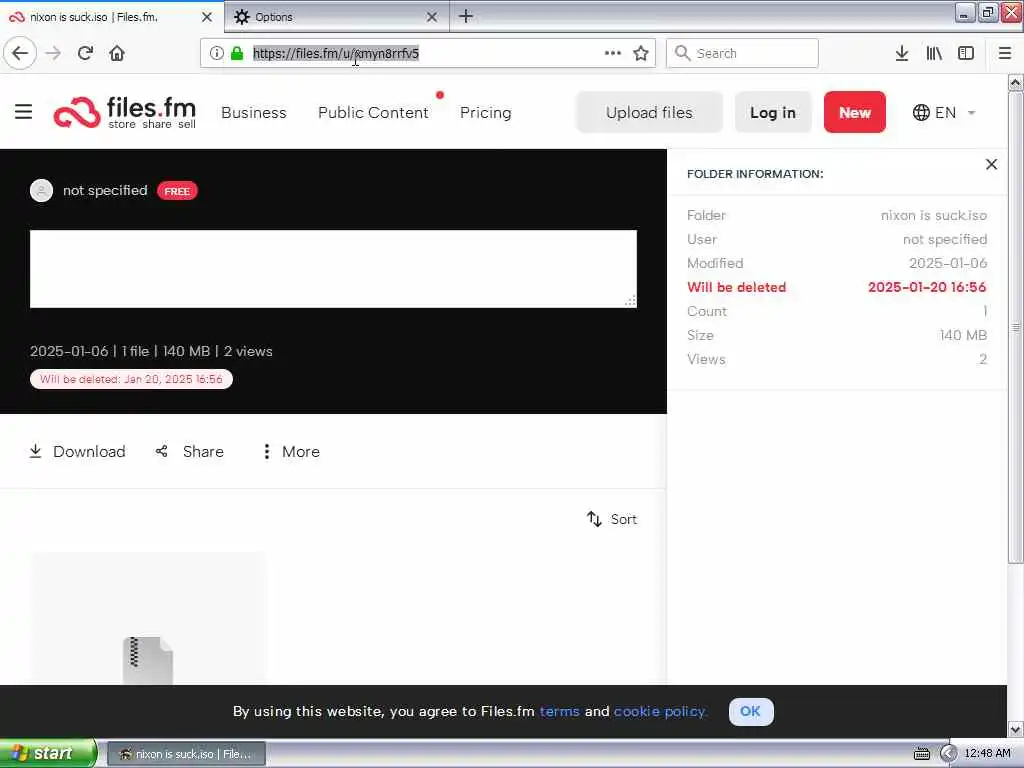Go back with the browser back arrow
This screenshot has width=1024, height=768.
coord(20,54)
